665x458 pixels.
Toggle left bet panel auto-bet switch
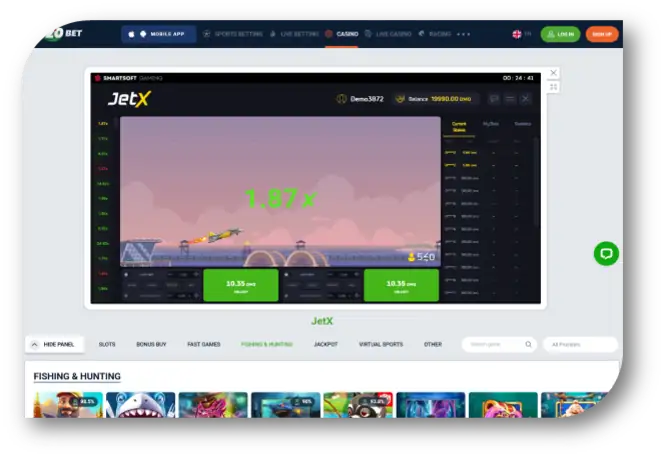[126, 275]
